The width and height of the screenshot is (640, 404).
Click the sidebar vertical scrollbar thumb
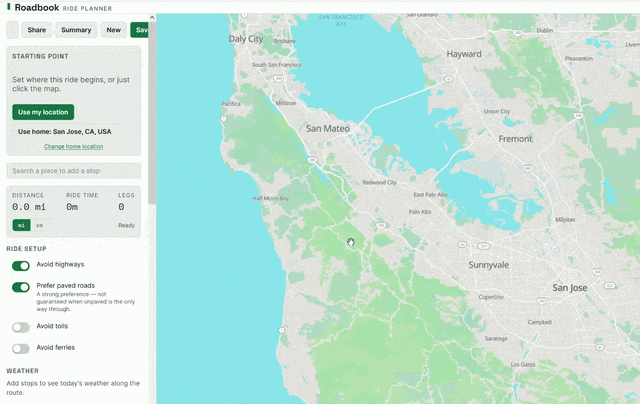[x=152, y=112]
